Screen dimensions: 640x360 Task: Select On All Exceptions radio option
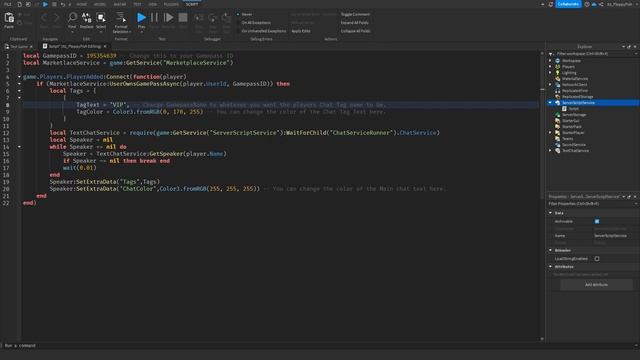(238, 22)
